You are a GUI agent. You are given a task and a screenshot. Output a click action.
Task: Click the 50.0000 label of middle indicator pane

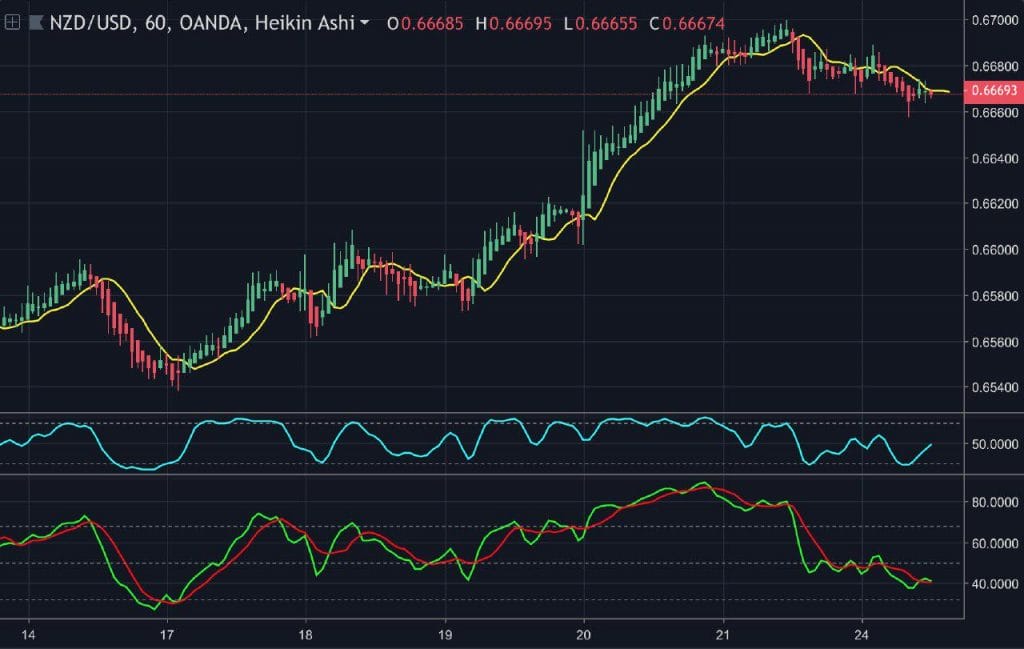(995, 444)
